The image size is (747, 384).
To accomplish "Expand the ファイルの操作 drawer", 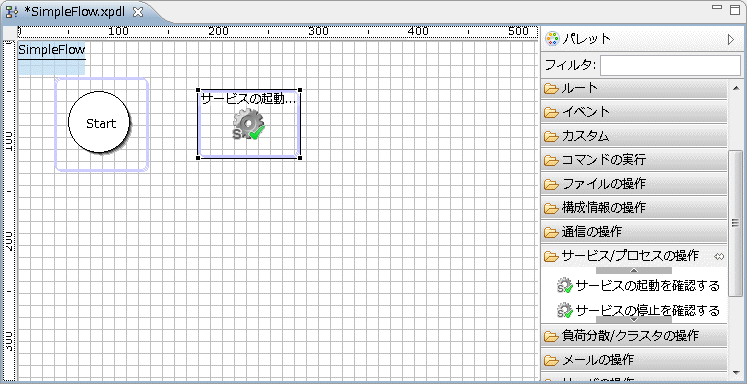I will click(x=634, y=184).
